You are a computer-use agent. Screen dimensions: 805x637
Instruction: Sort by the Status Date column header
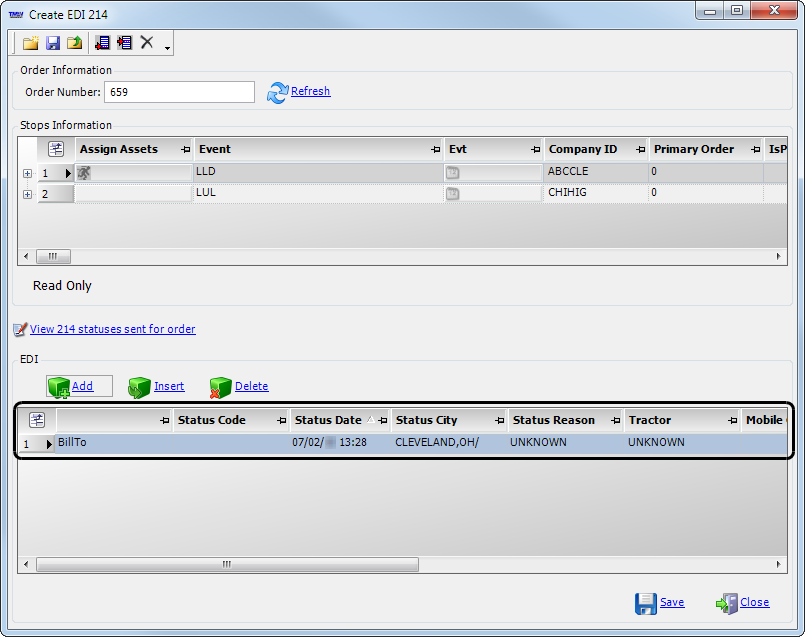click(328, 420)
